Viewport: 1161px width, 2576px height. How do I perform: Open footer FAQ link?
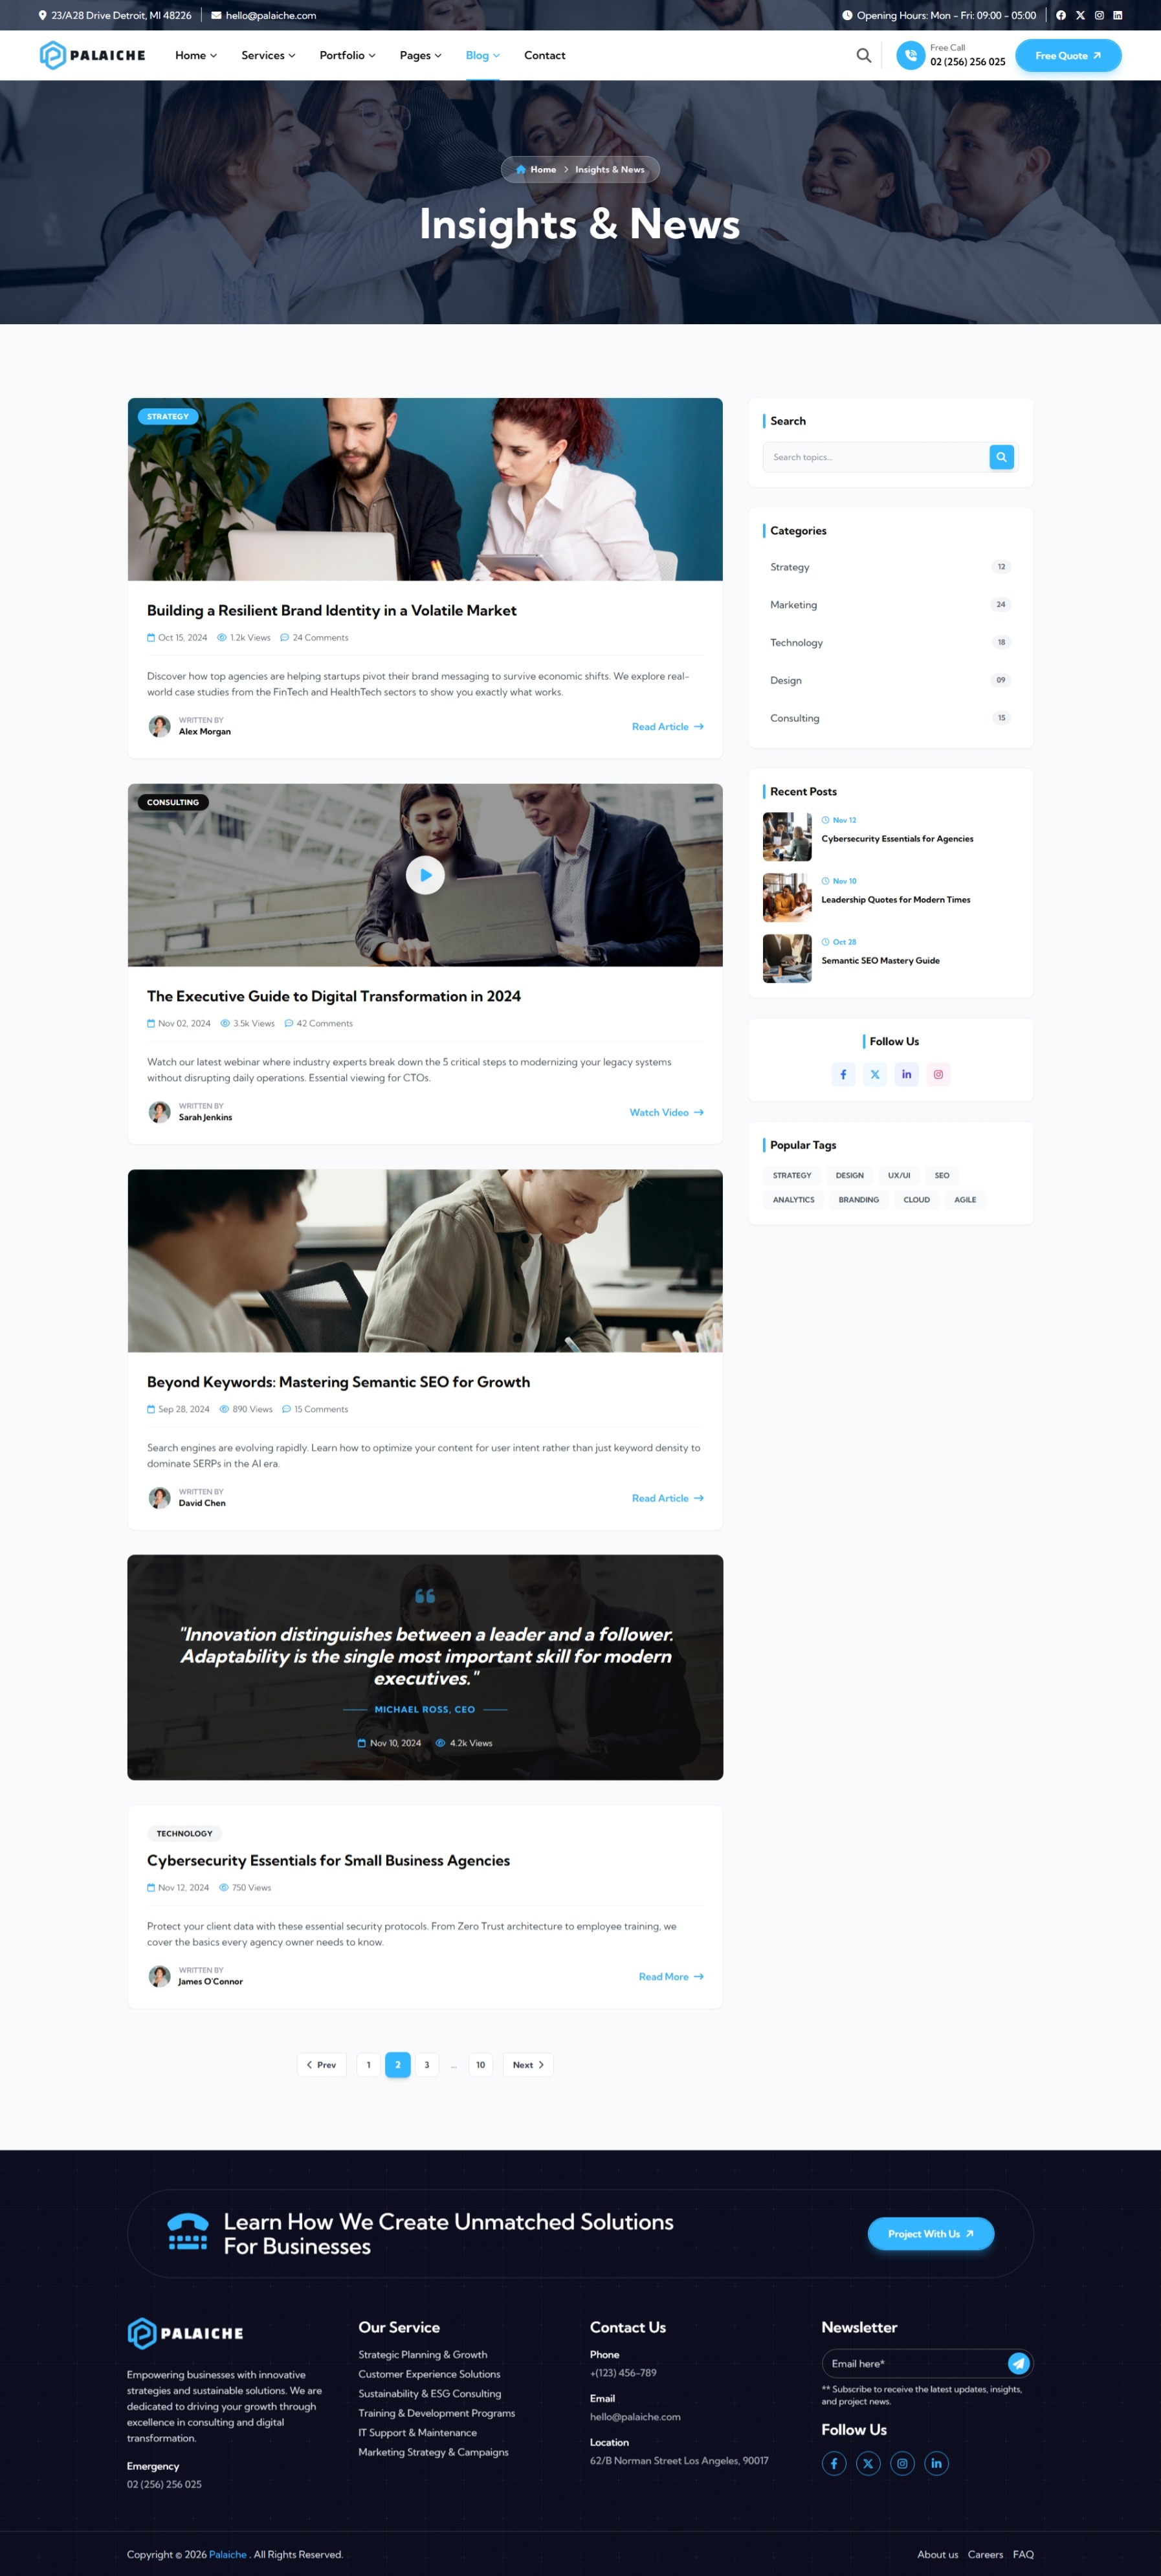tap(1023, 2554)
